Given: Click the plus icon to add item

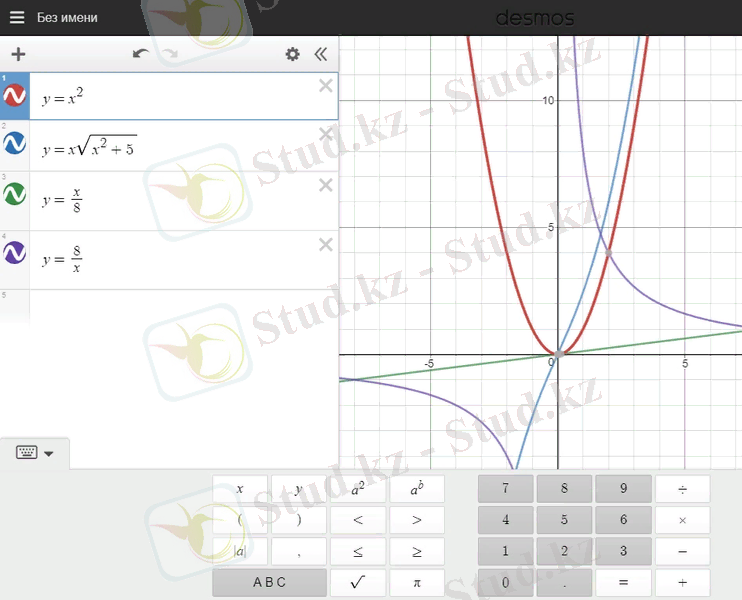Looking at the screenshot, I should point(18,54).
